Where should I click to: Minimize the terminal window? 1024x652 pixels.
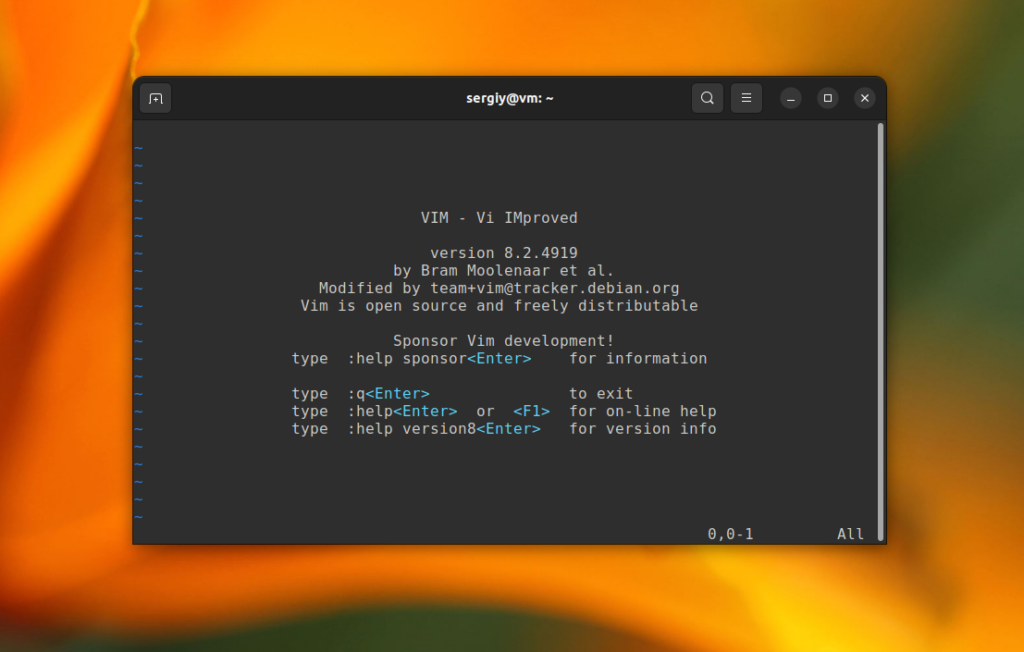pyautogui.click(x=791, y=98)
